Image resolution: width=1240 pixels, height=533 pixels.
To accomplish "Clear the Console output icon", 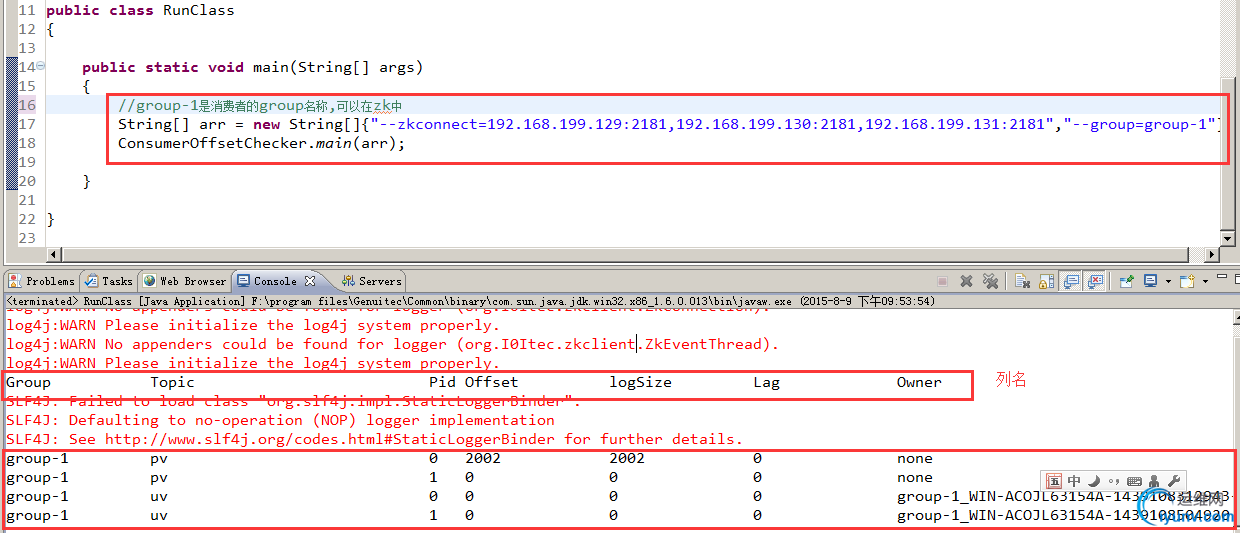I will point(1023,282).
